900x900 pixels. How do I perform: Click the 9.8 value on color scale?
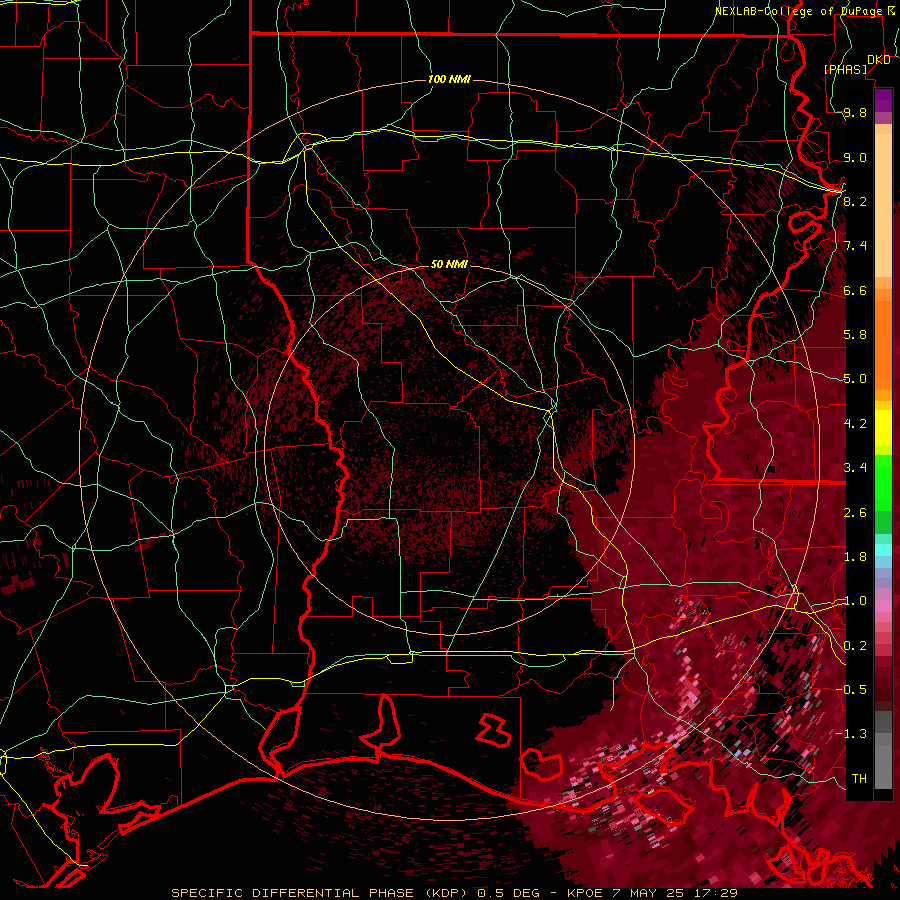[855, 112]
